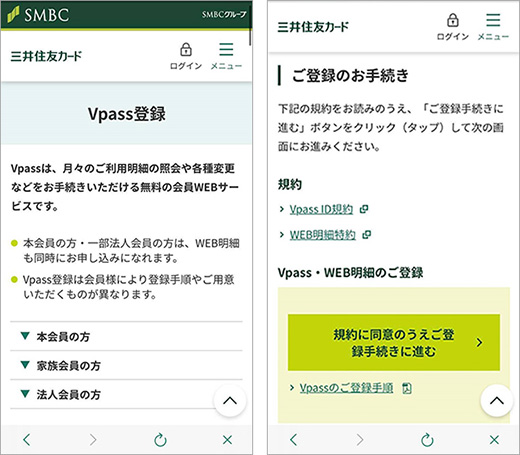The width and height of the screenshot is (520, 455).
Task: Click 三井住友カード logo on the right screen
Action: click(313, 27)
